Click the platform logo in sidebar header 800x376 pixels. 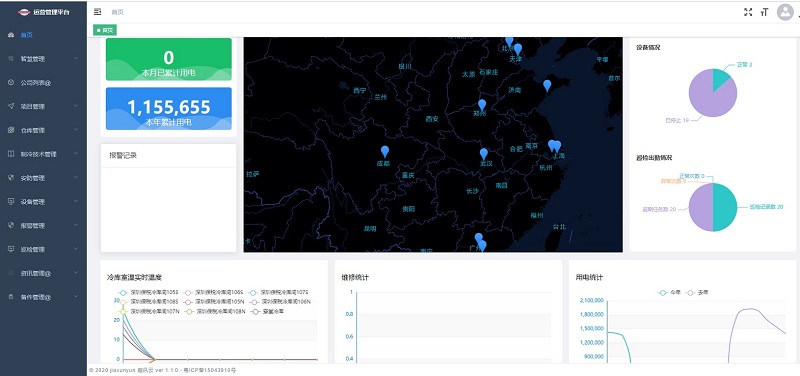pos(24,12)
